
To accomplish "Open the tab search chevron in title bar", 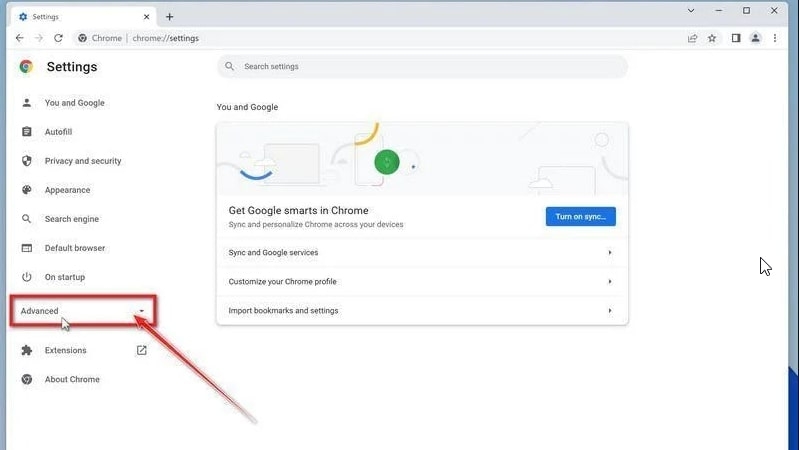I will pos(691,10).
